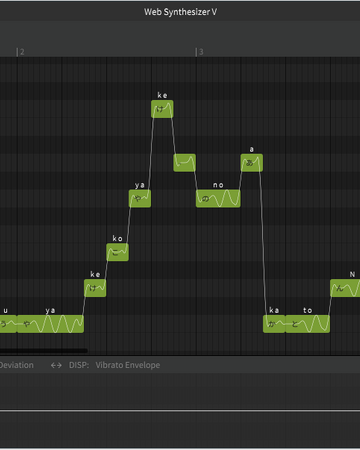Select the lower 'ke' note
This screenshot has height=450, width=360.
[95, 288]
